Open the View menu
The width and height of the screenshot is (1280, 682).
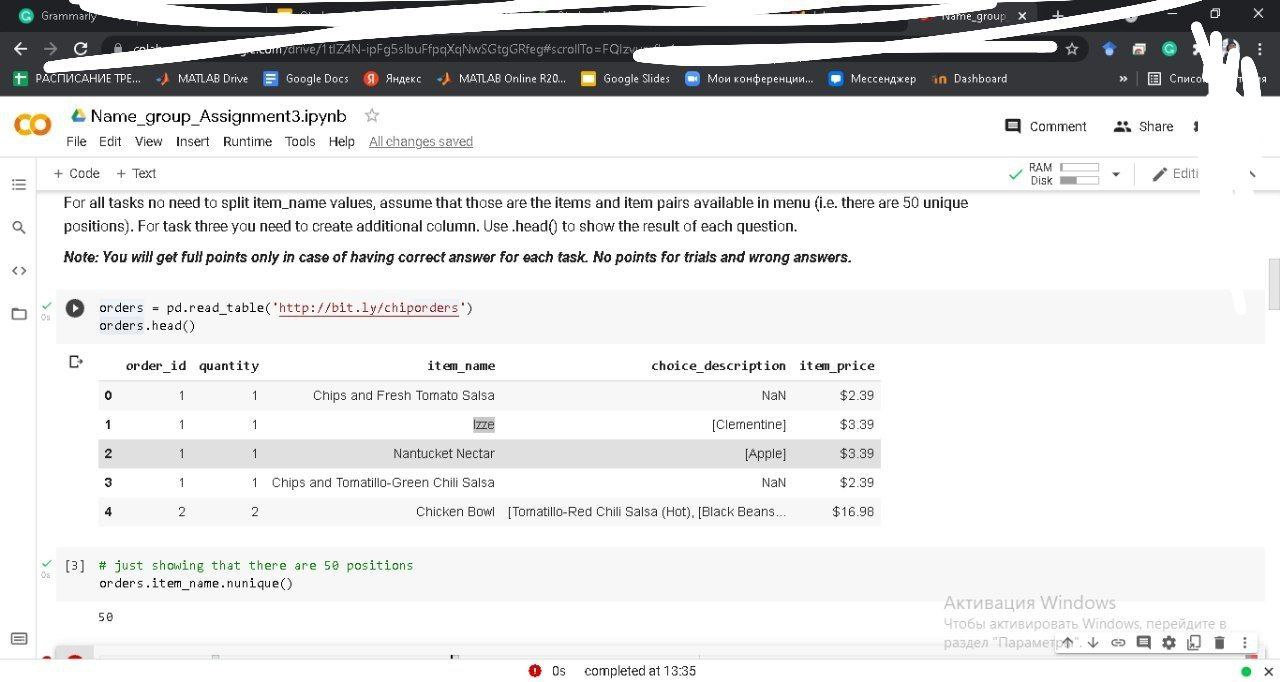coord(148,142)
